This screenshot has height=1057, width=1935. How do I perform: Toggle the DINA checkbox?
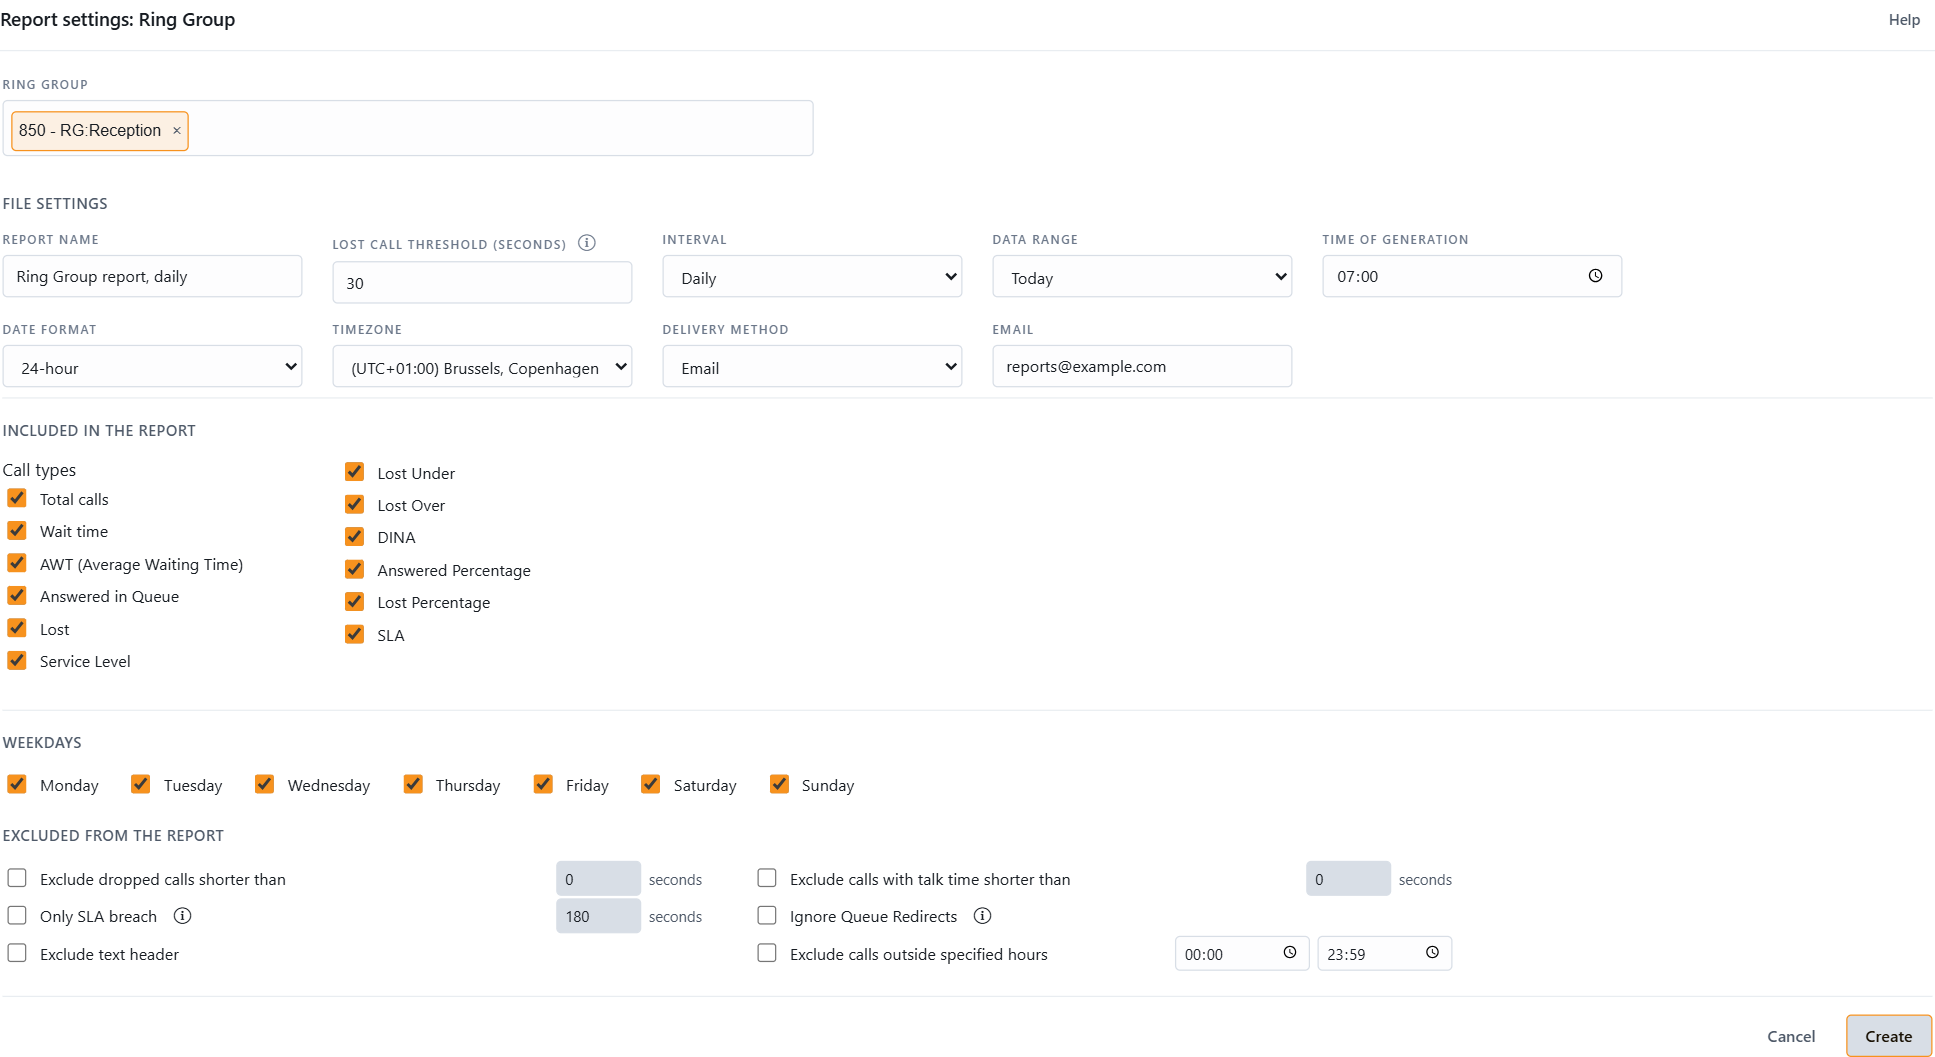pyautogui.click(x=354, y=537)
